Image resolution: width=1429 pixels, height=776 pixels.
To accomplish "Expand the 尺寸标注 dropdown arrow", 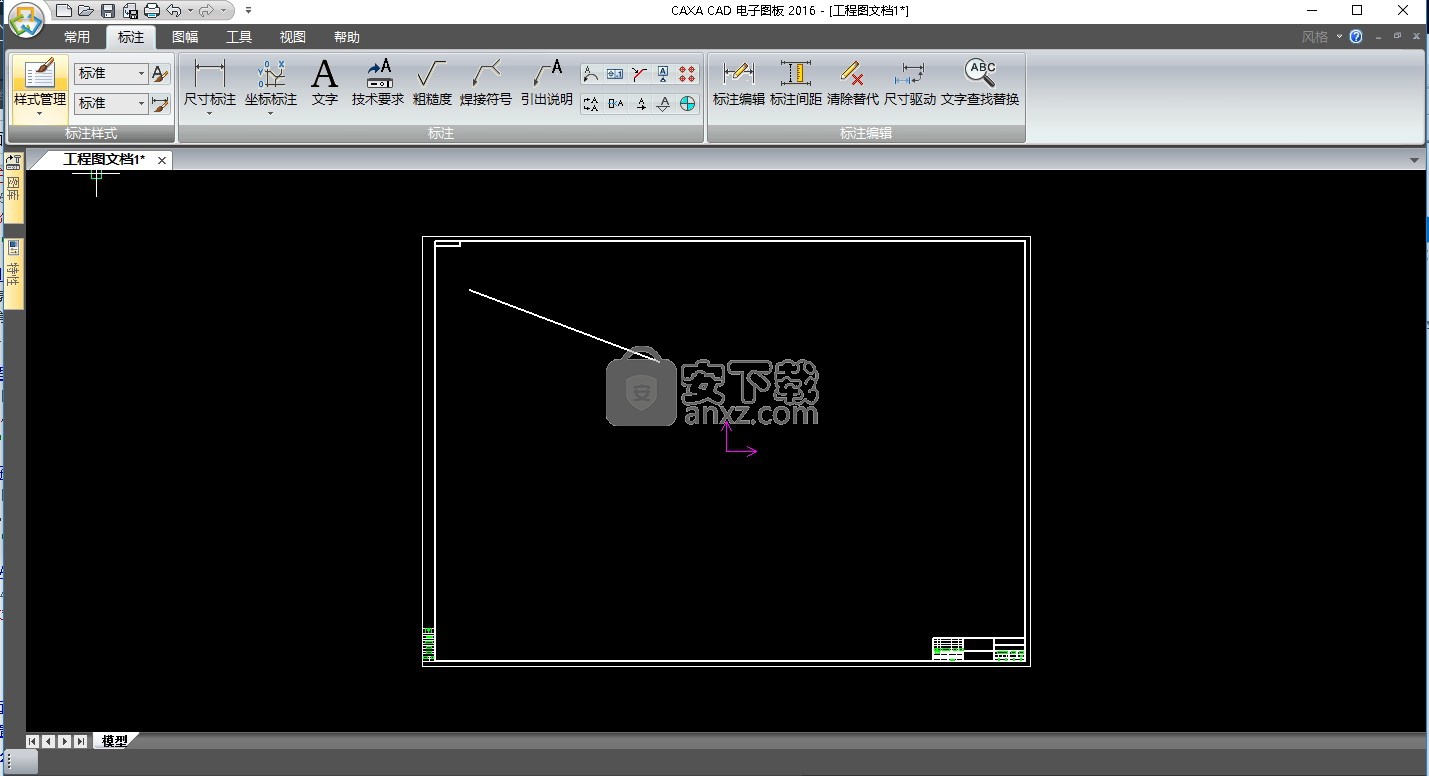I will 210,114.
